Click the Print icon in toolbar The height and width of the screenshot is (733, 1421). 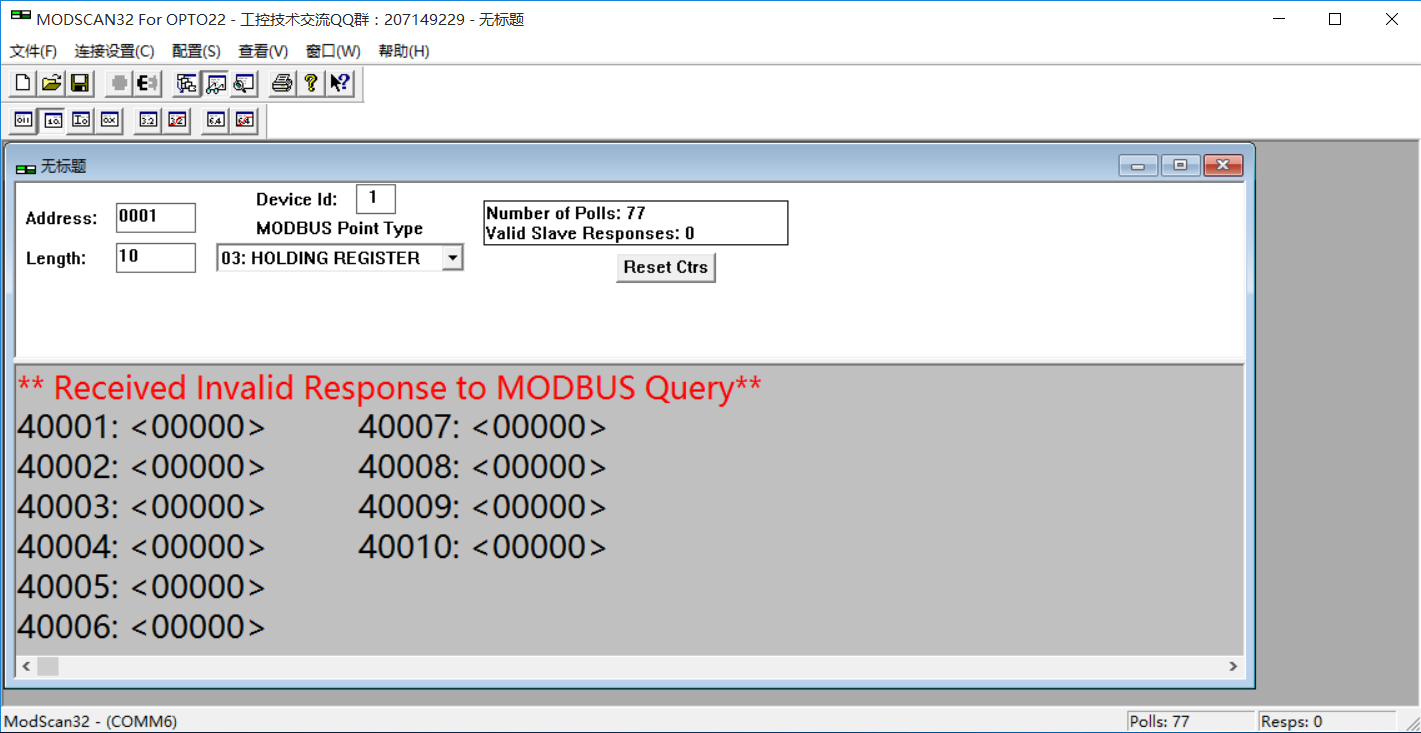click(x=282, y=84)
